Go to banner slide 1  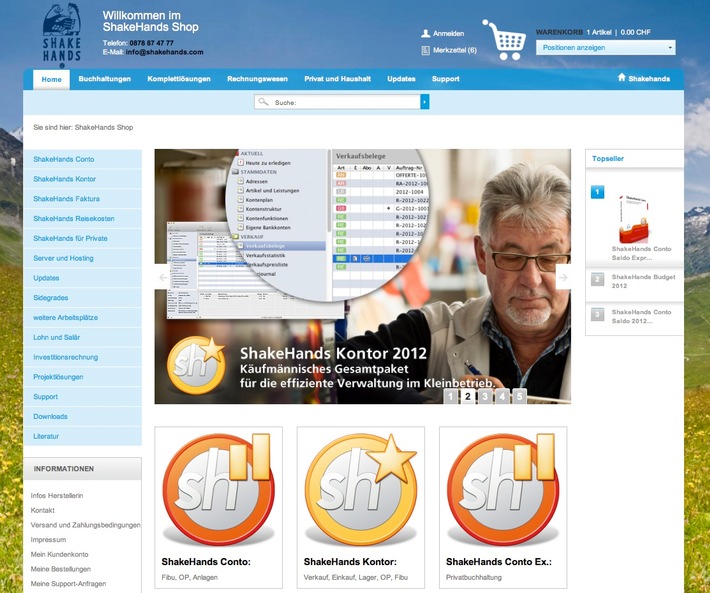click(450, 397)
